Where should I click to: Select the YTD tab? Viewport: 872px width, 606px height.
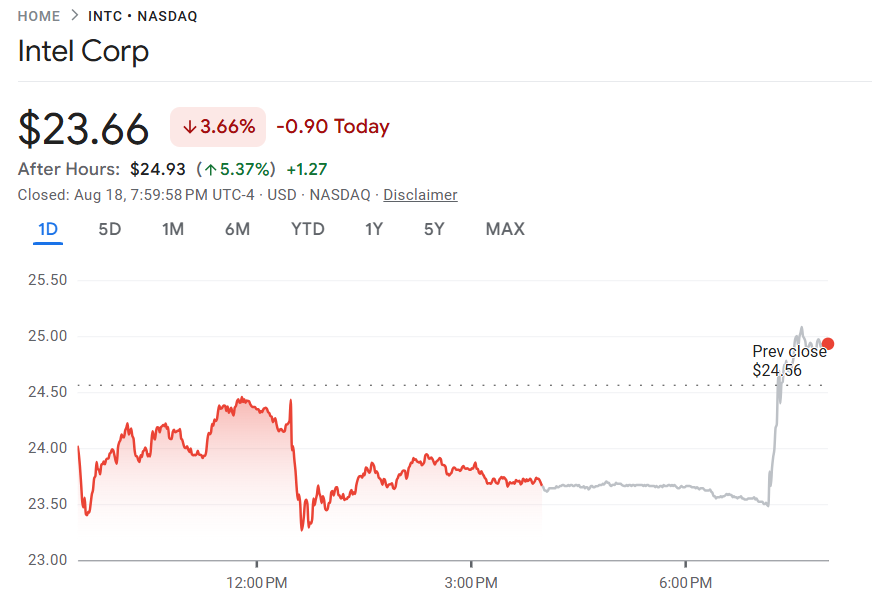click(308, 229)
